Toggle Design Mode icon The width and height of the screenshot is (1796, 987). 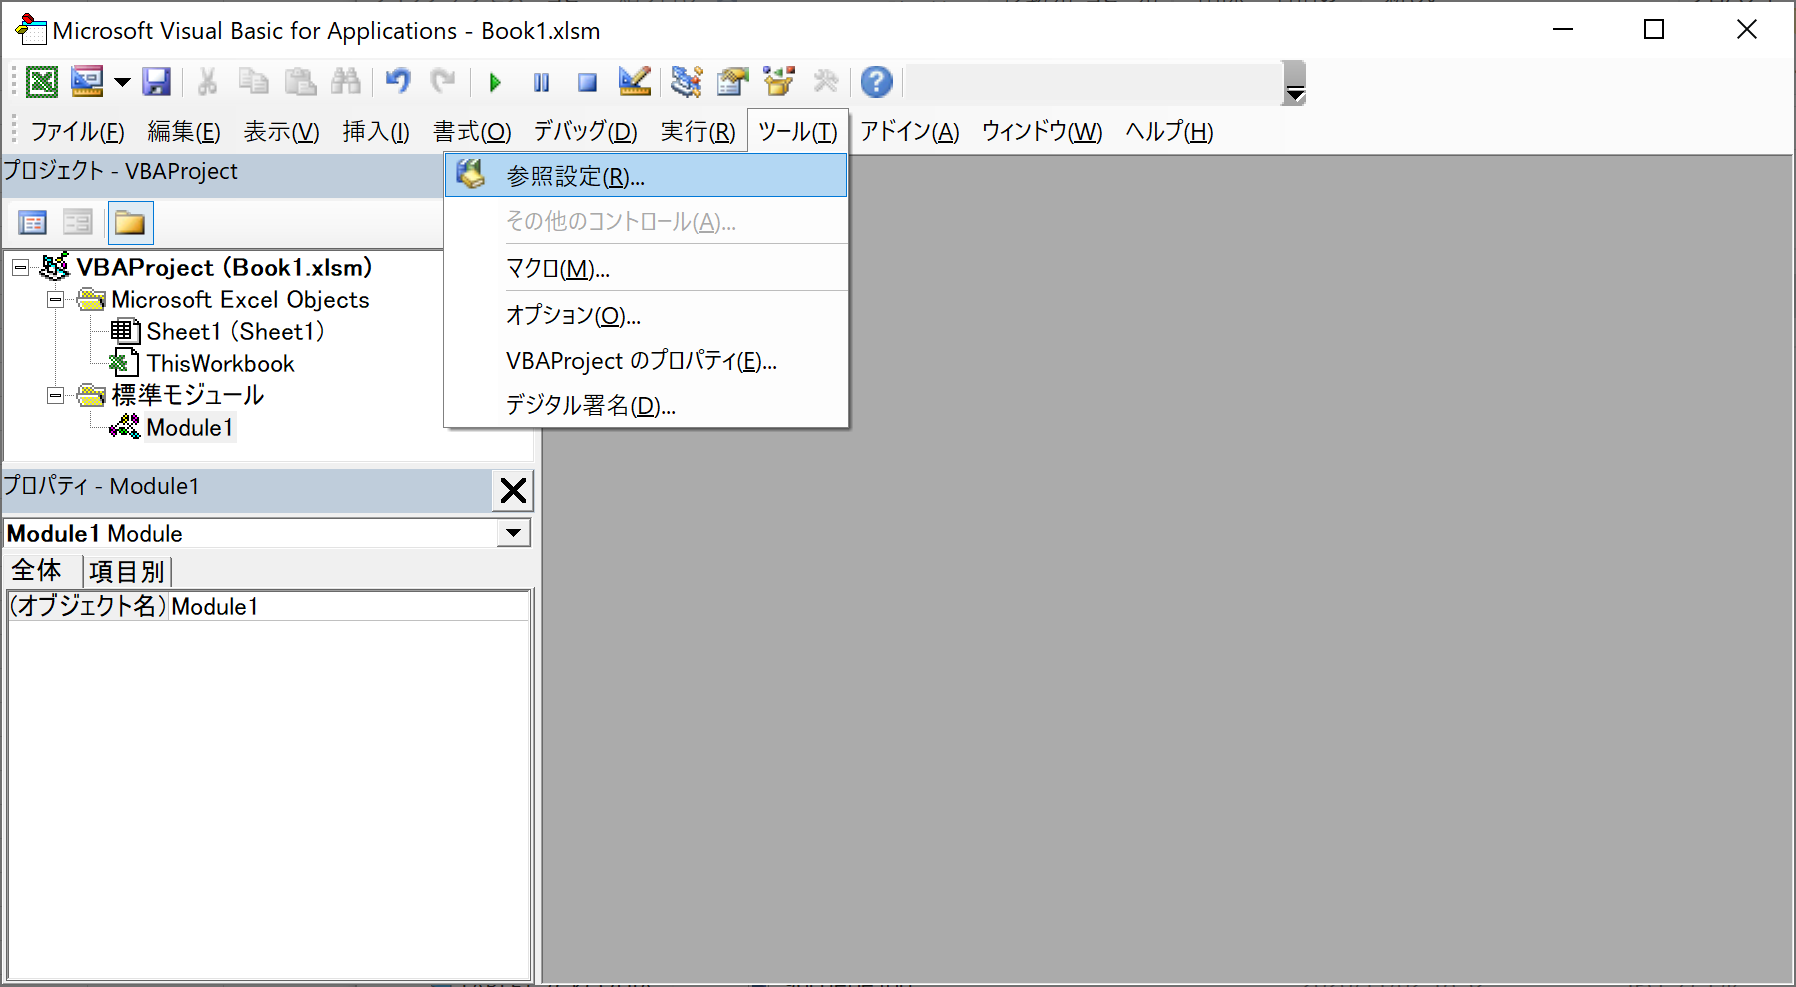coord(634,82)
